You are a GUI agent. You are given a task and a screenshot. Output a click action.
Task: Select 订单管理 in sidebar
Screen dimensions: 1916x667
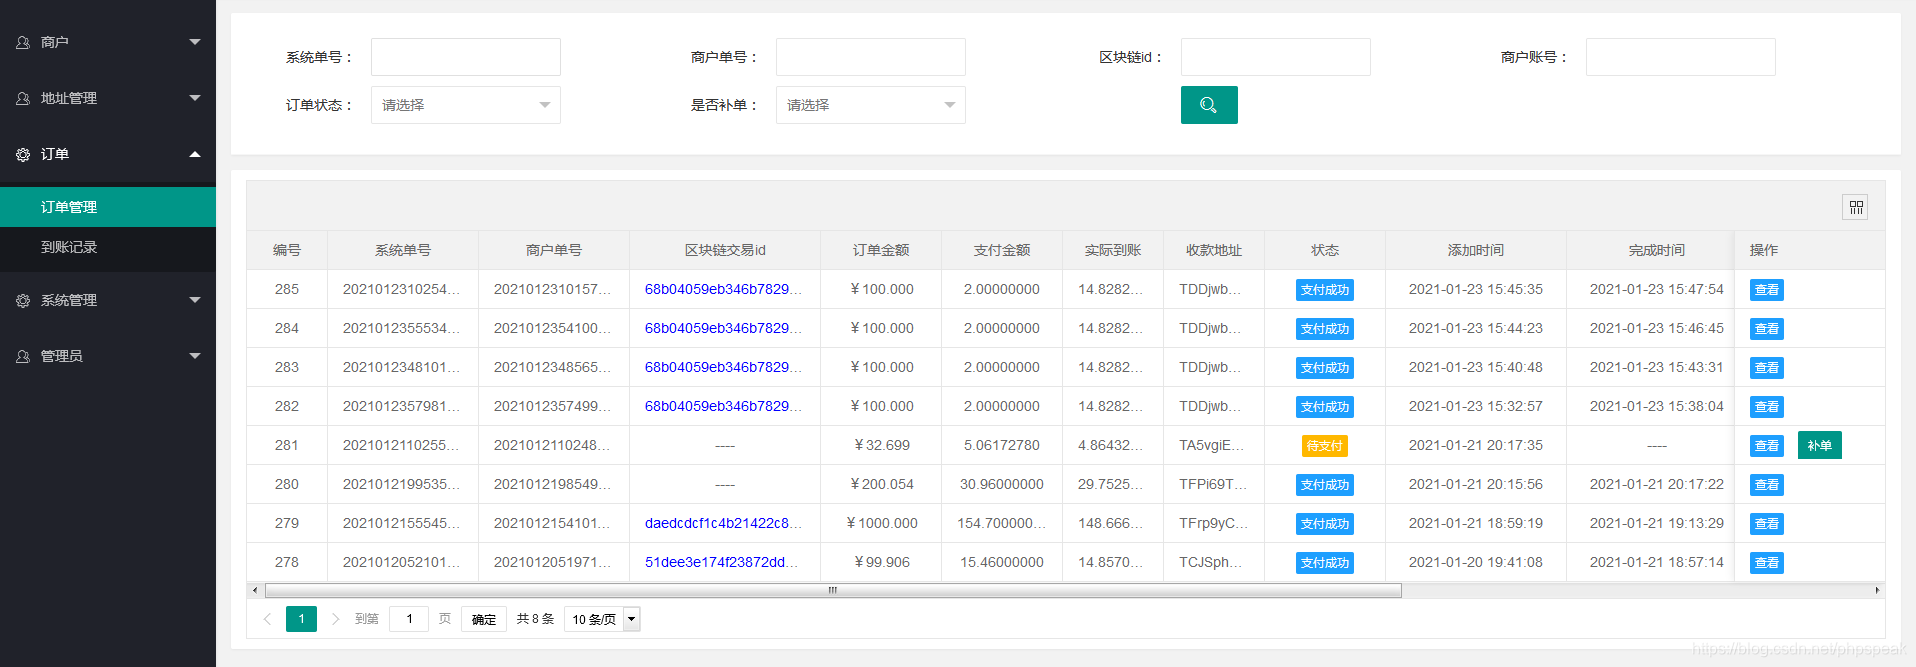click(x=108, y=207)
